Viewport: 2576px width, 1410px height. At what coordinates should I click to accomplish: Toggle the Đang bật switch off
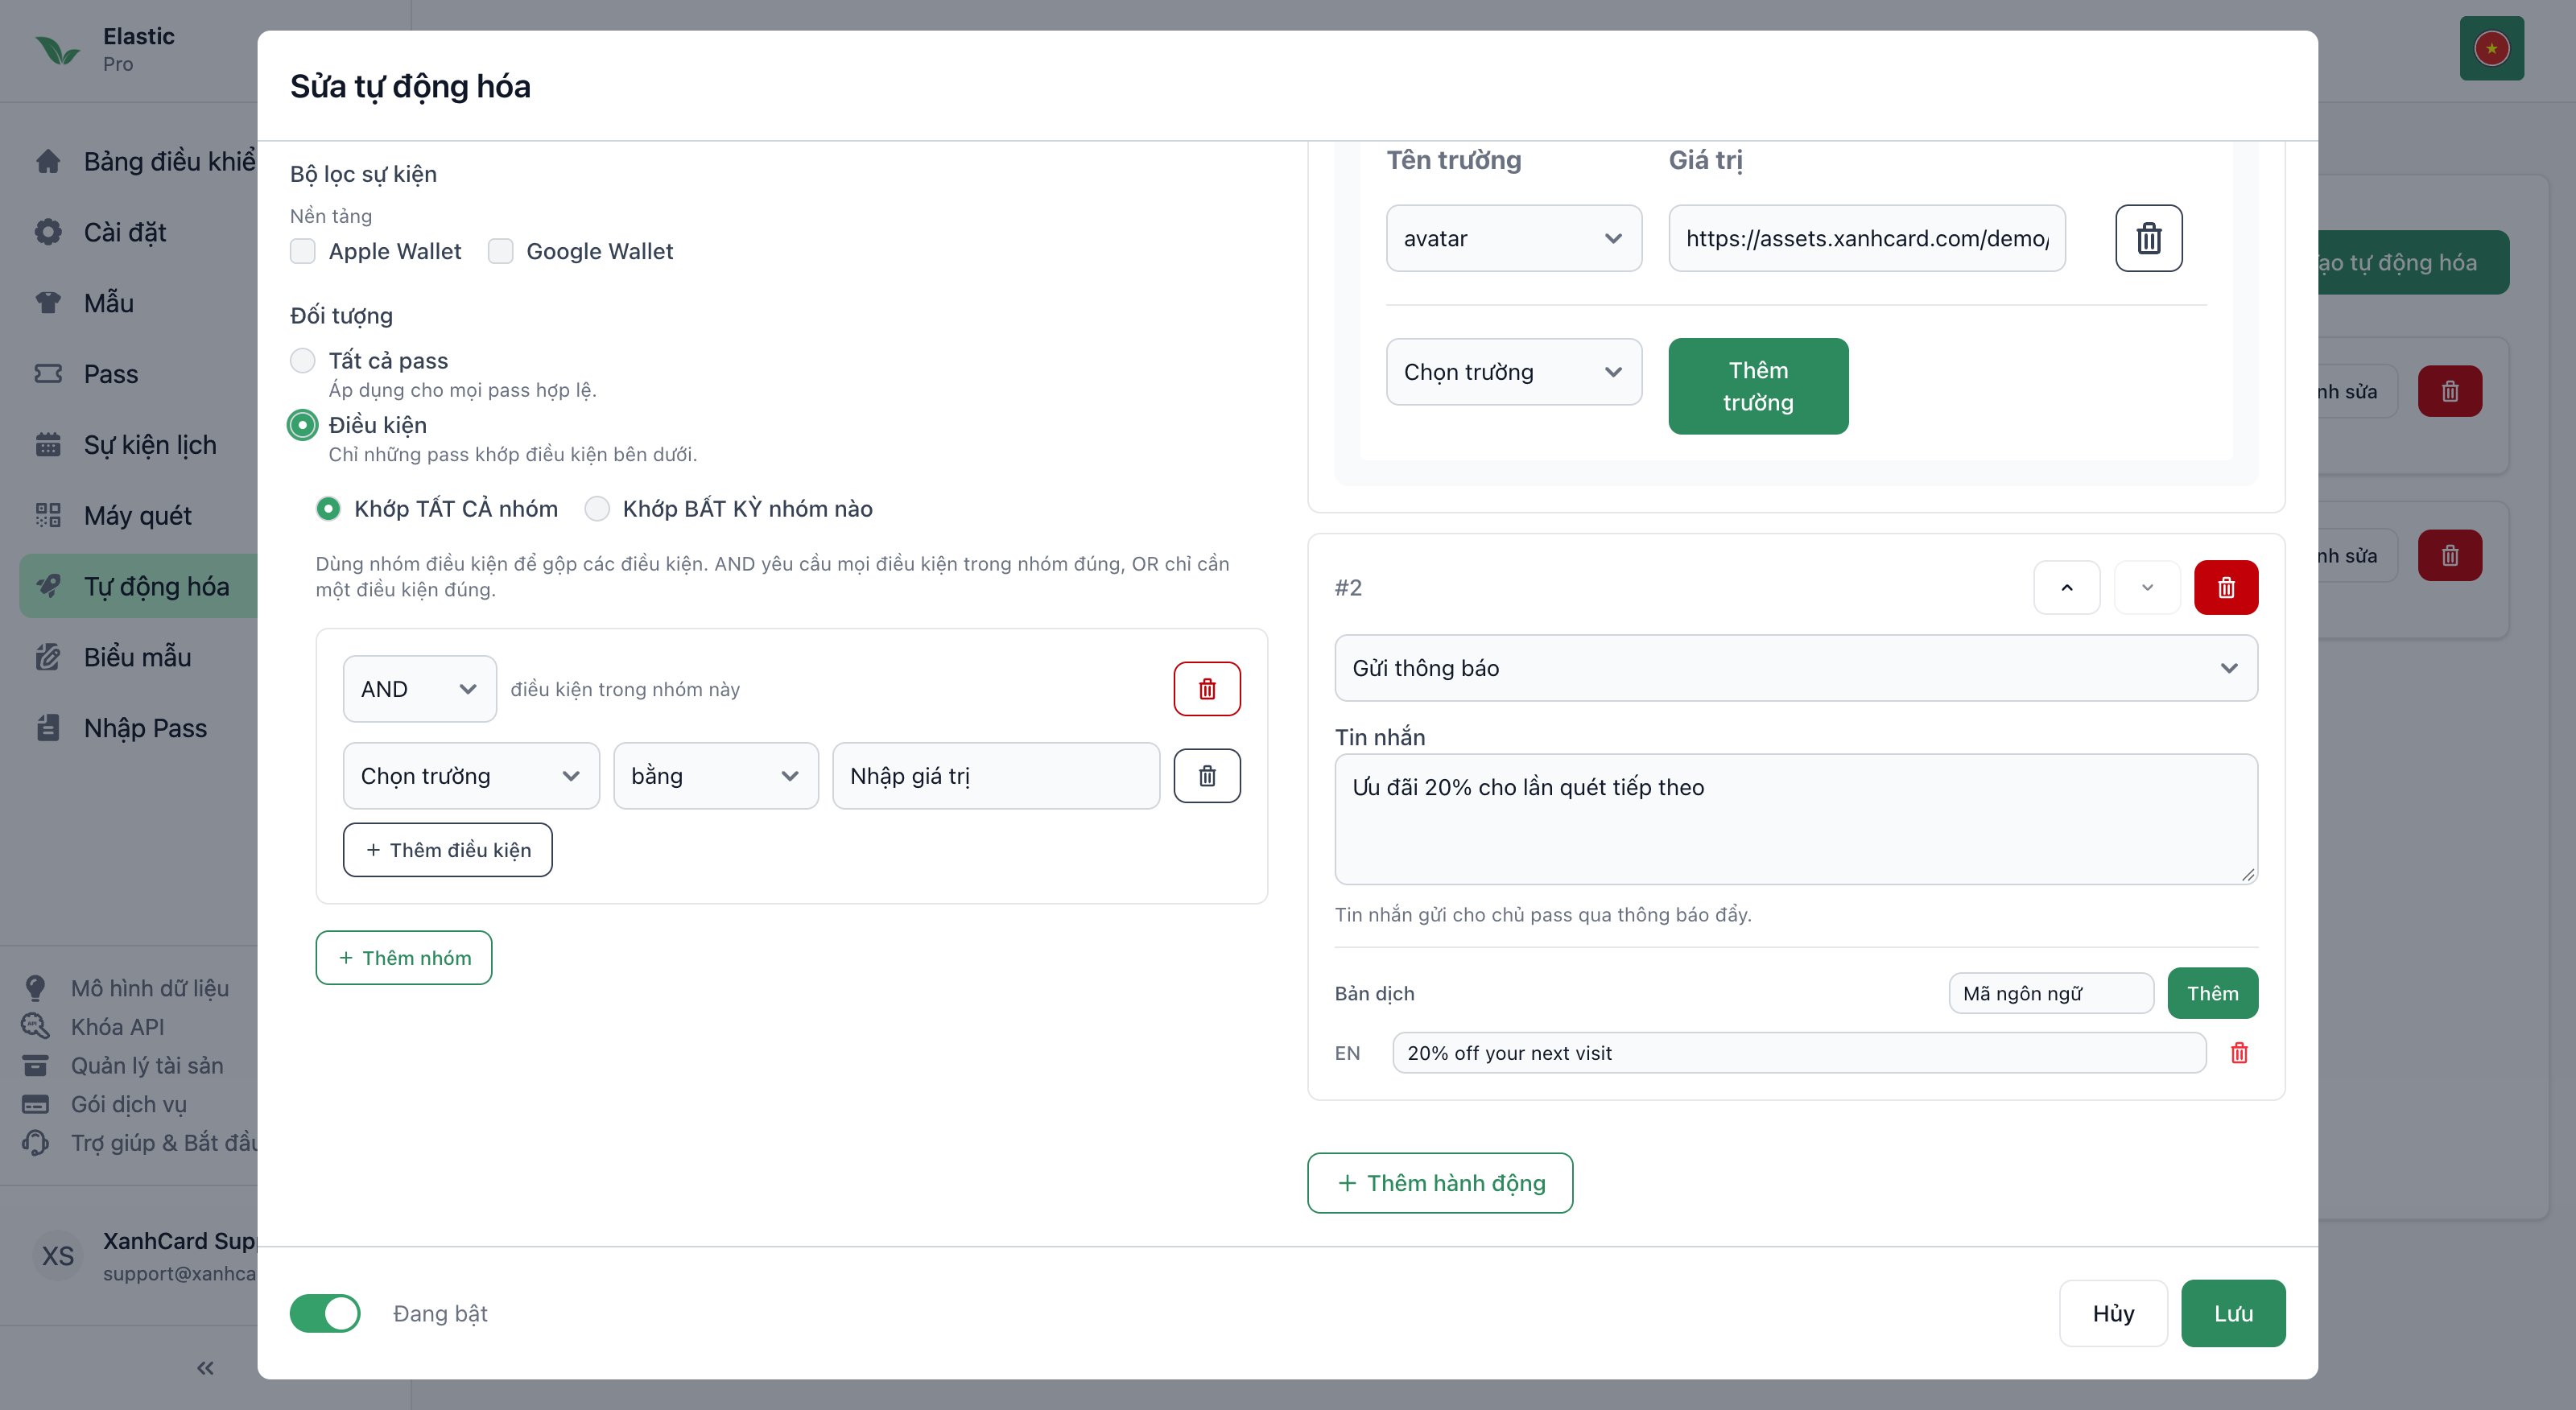coord(325,1313)
